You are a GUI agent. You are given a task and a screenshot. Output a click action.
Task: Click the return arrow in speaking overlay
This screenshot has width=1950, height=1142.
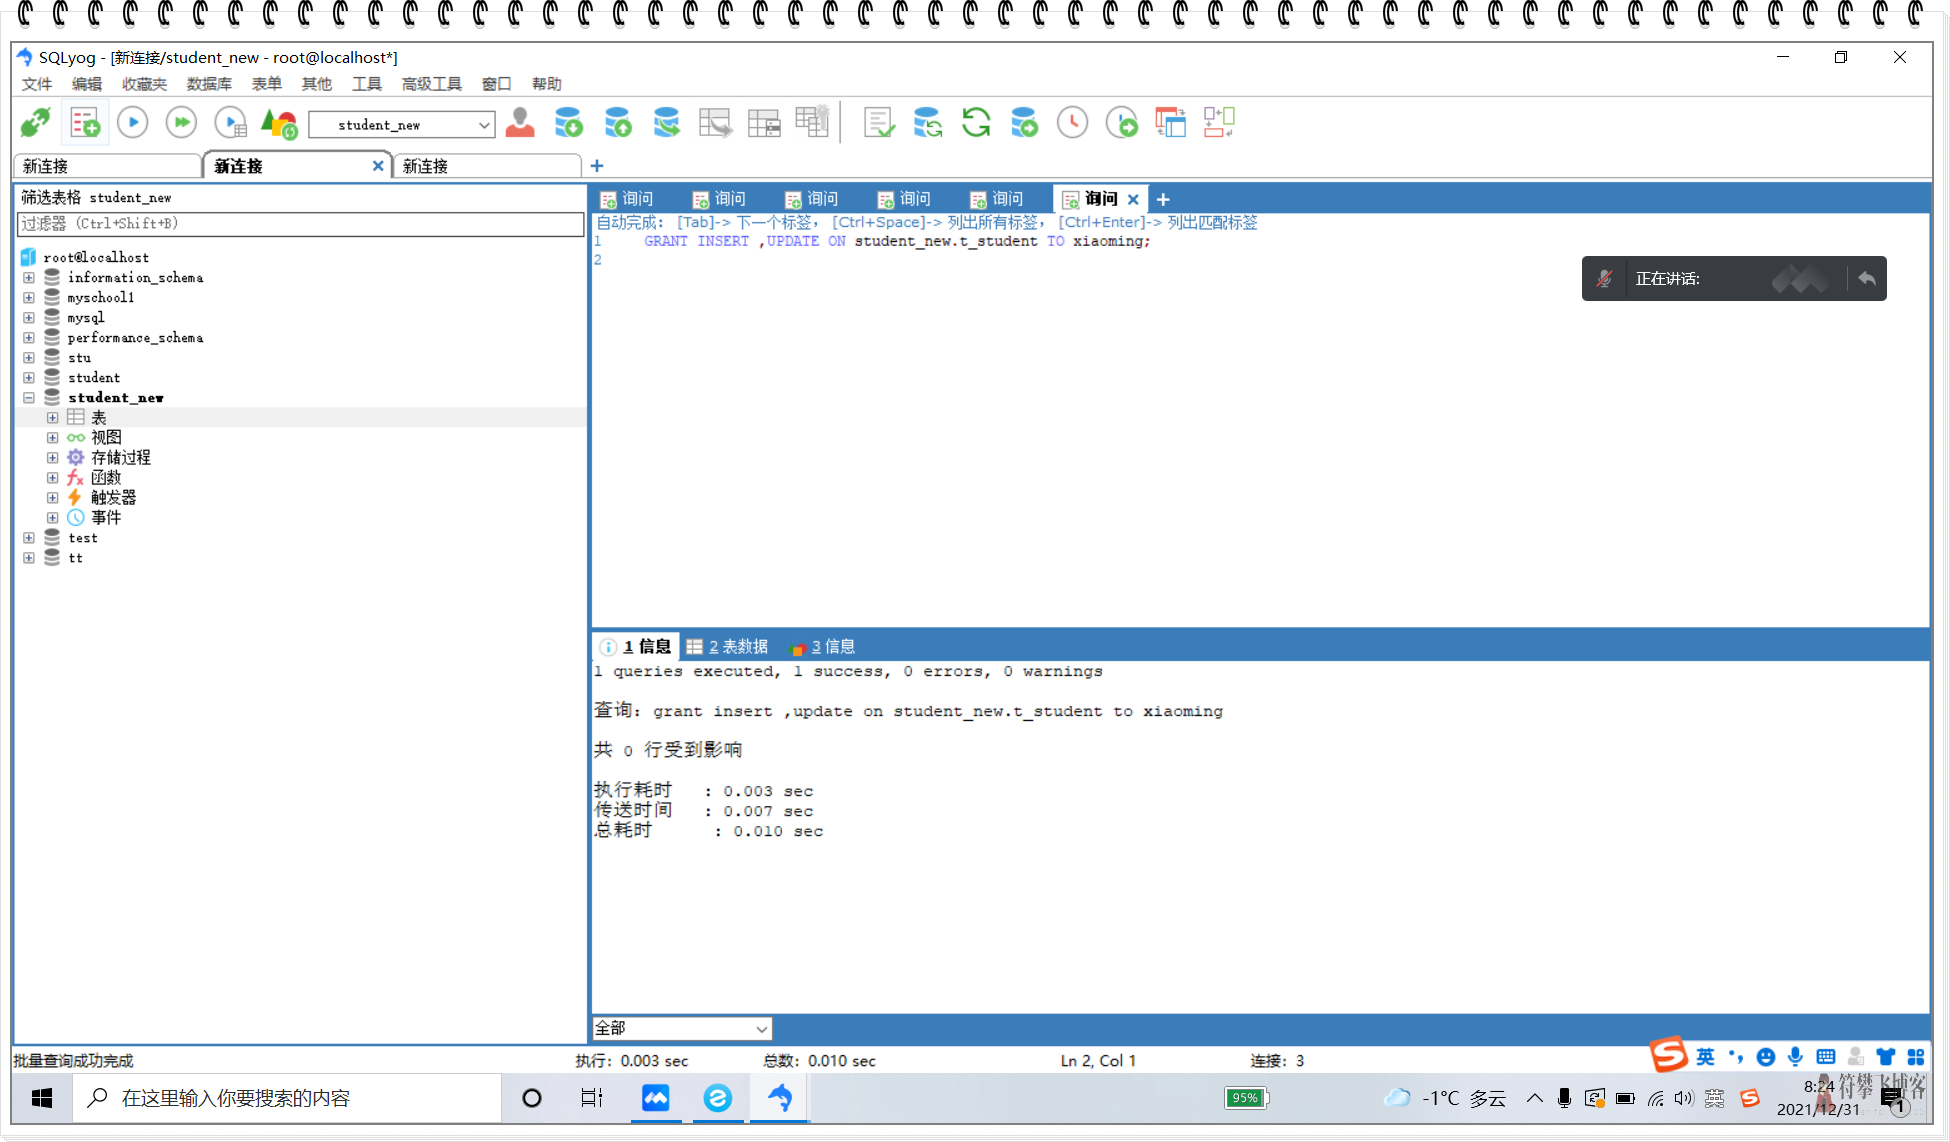(x=1866, y=278)
